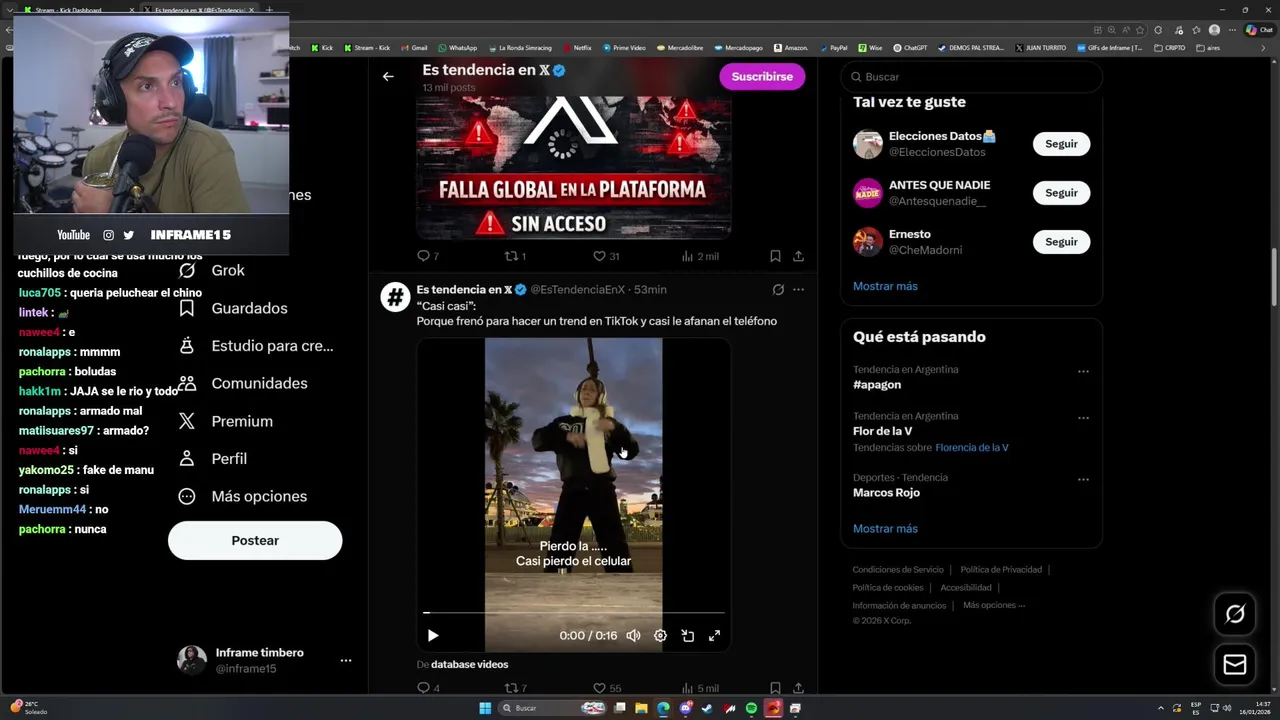Open Grok from the sidebar

(x=211, y=270)
